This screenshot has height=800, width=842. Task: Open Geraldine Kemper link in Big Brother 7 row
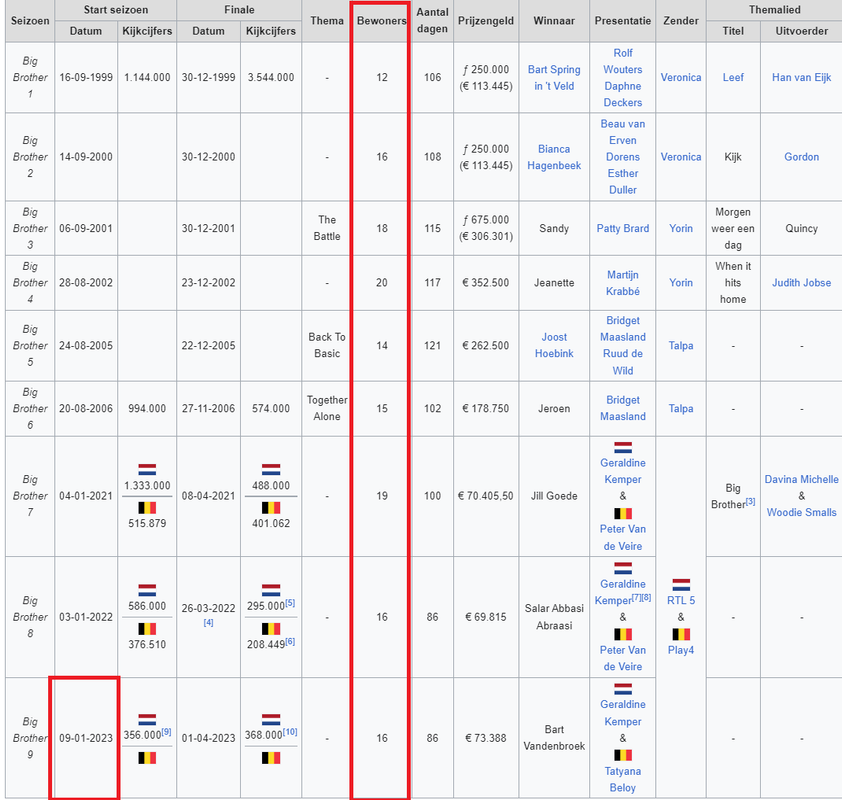[x=622, y=471]
